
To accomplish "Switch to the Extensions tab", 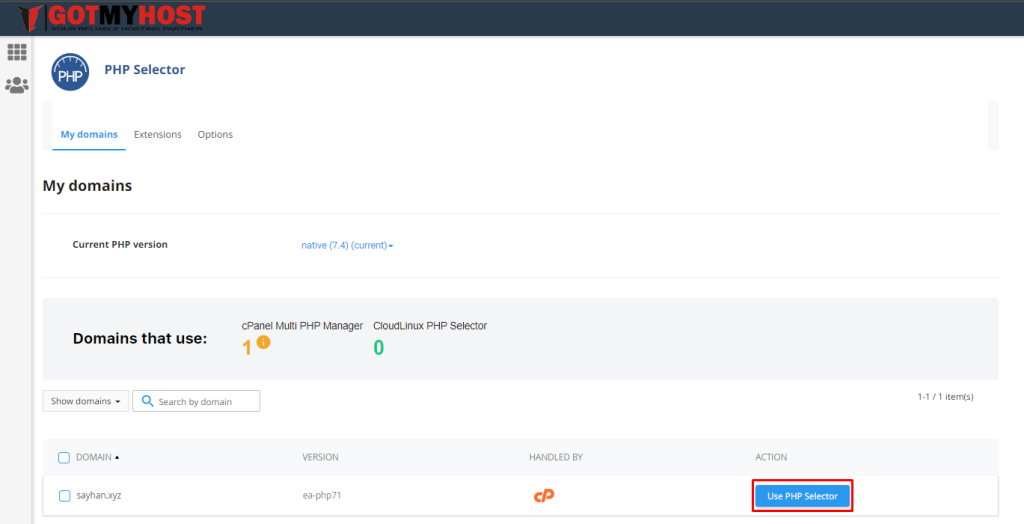I will [x=158, y=135].
